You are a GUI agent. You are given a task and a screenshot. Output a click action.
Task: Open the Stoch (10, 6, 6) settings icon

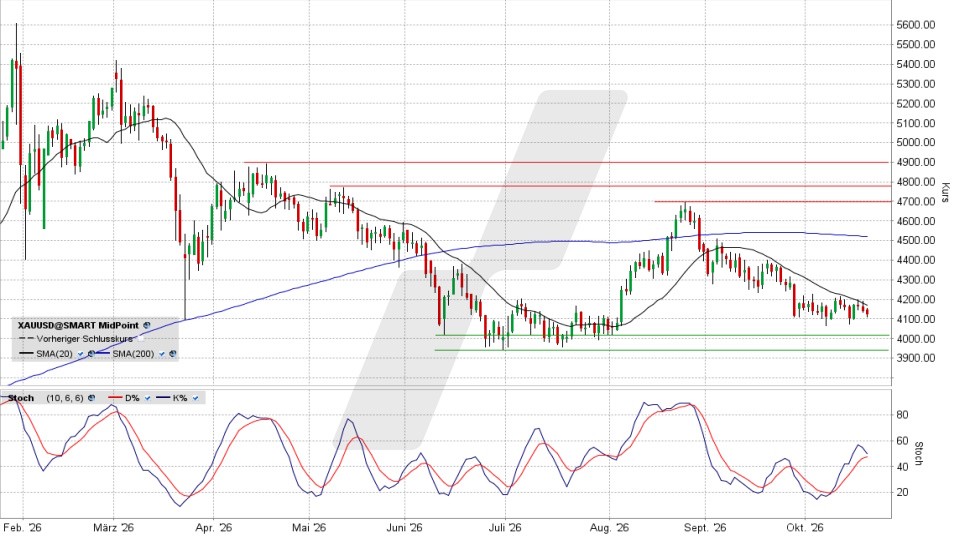[x=91, y=398]
